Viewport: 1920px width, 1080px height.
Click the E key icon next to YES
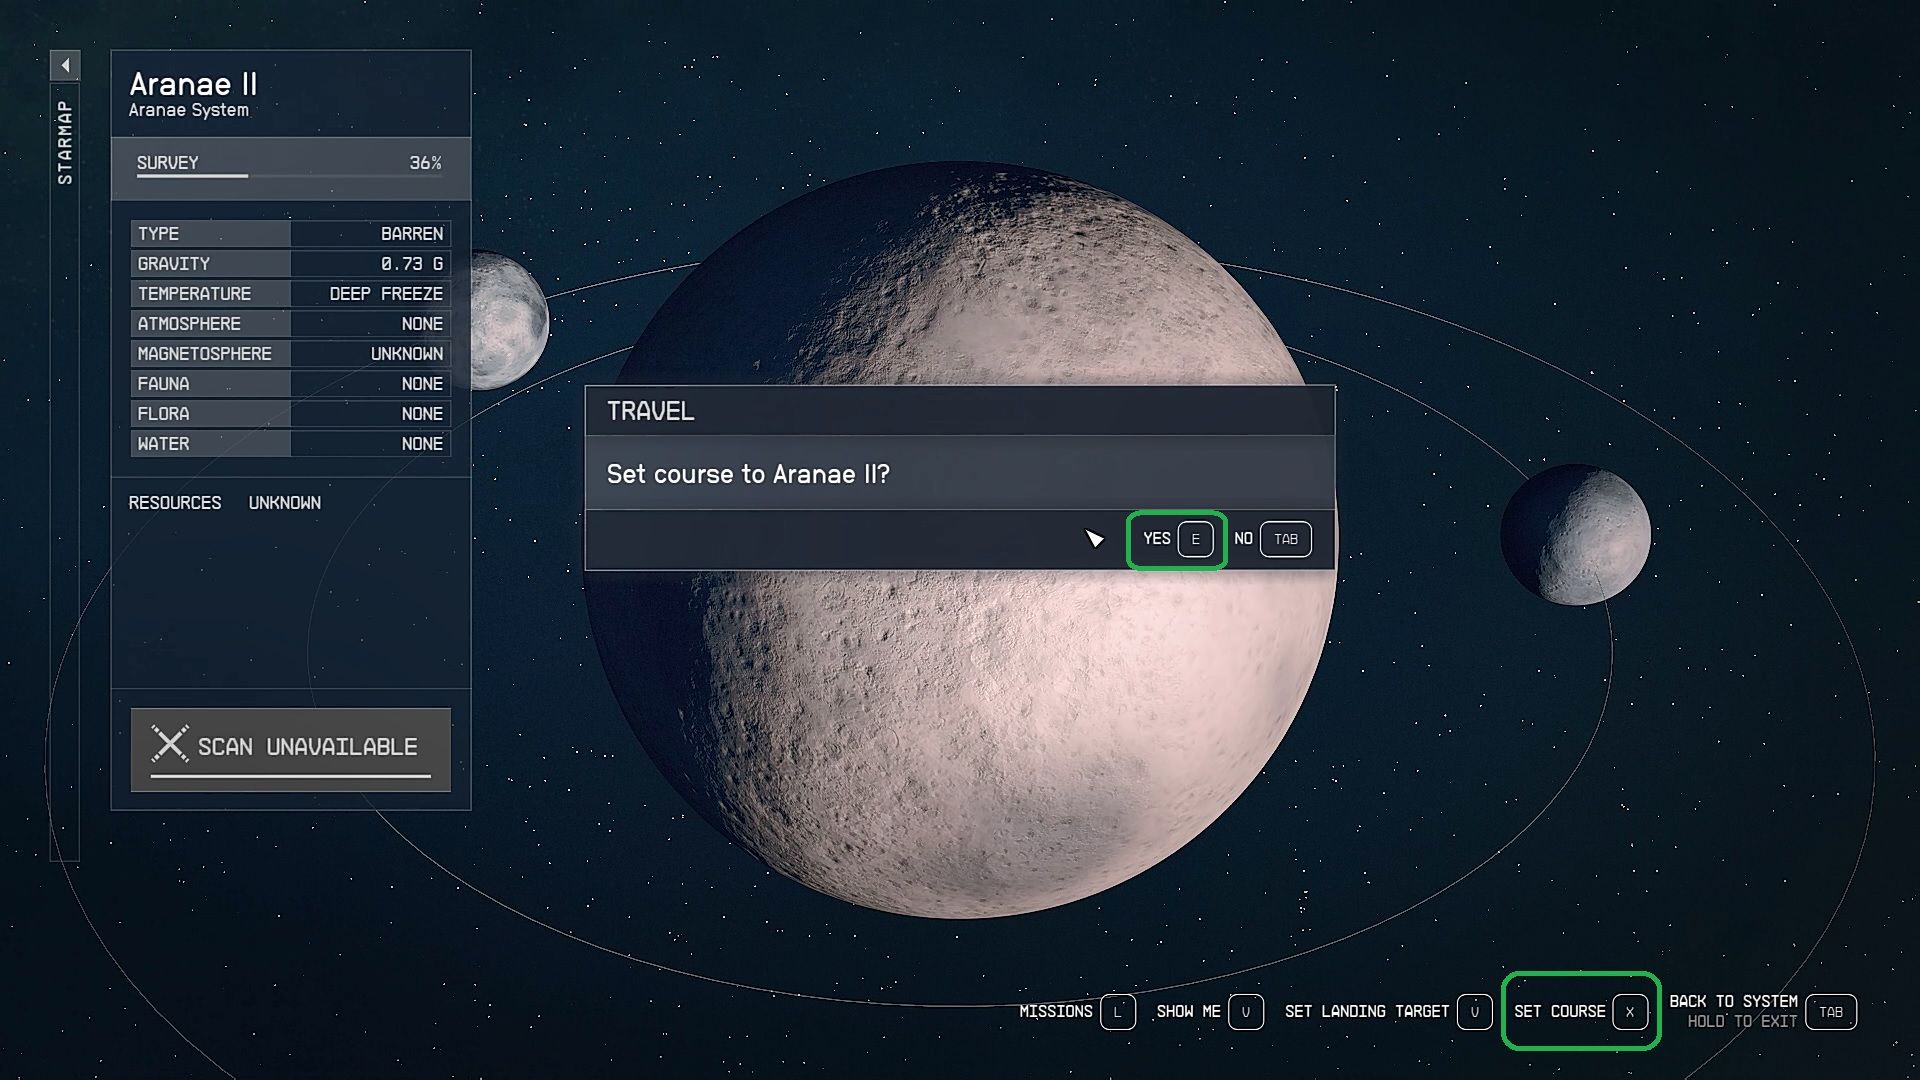[x=1195, y=539]
